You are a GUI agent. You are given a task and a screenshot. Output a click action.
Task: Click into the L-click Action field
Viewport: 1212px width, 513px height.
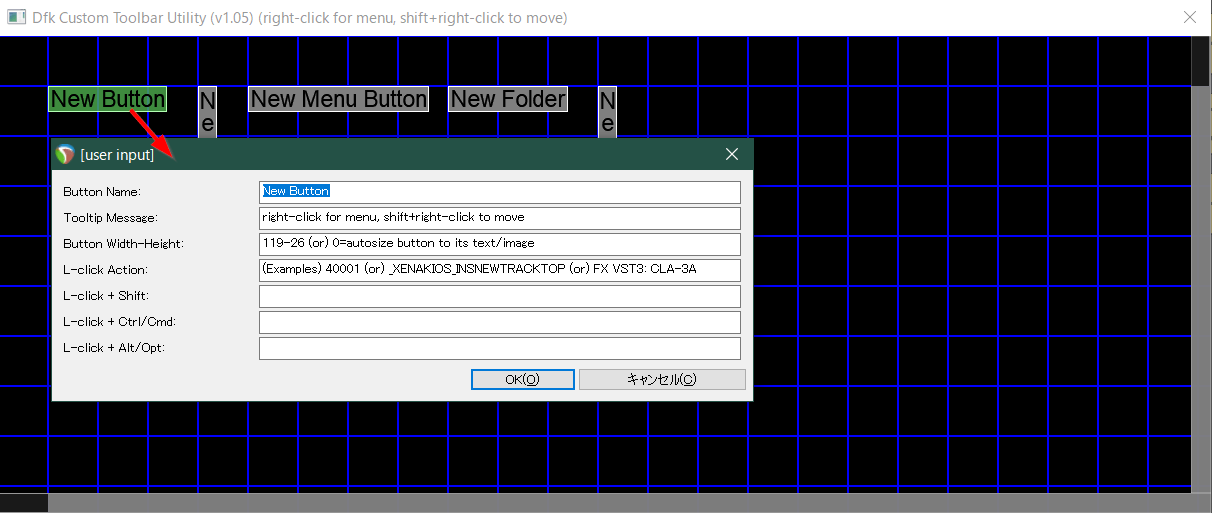(x=499, y=270)
